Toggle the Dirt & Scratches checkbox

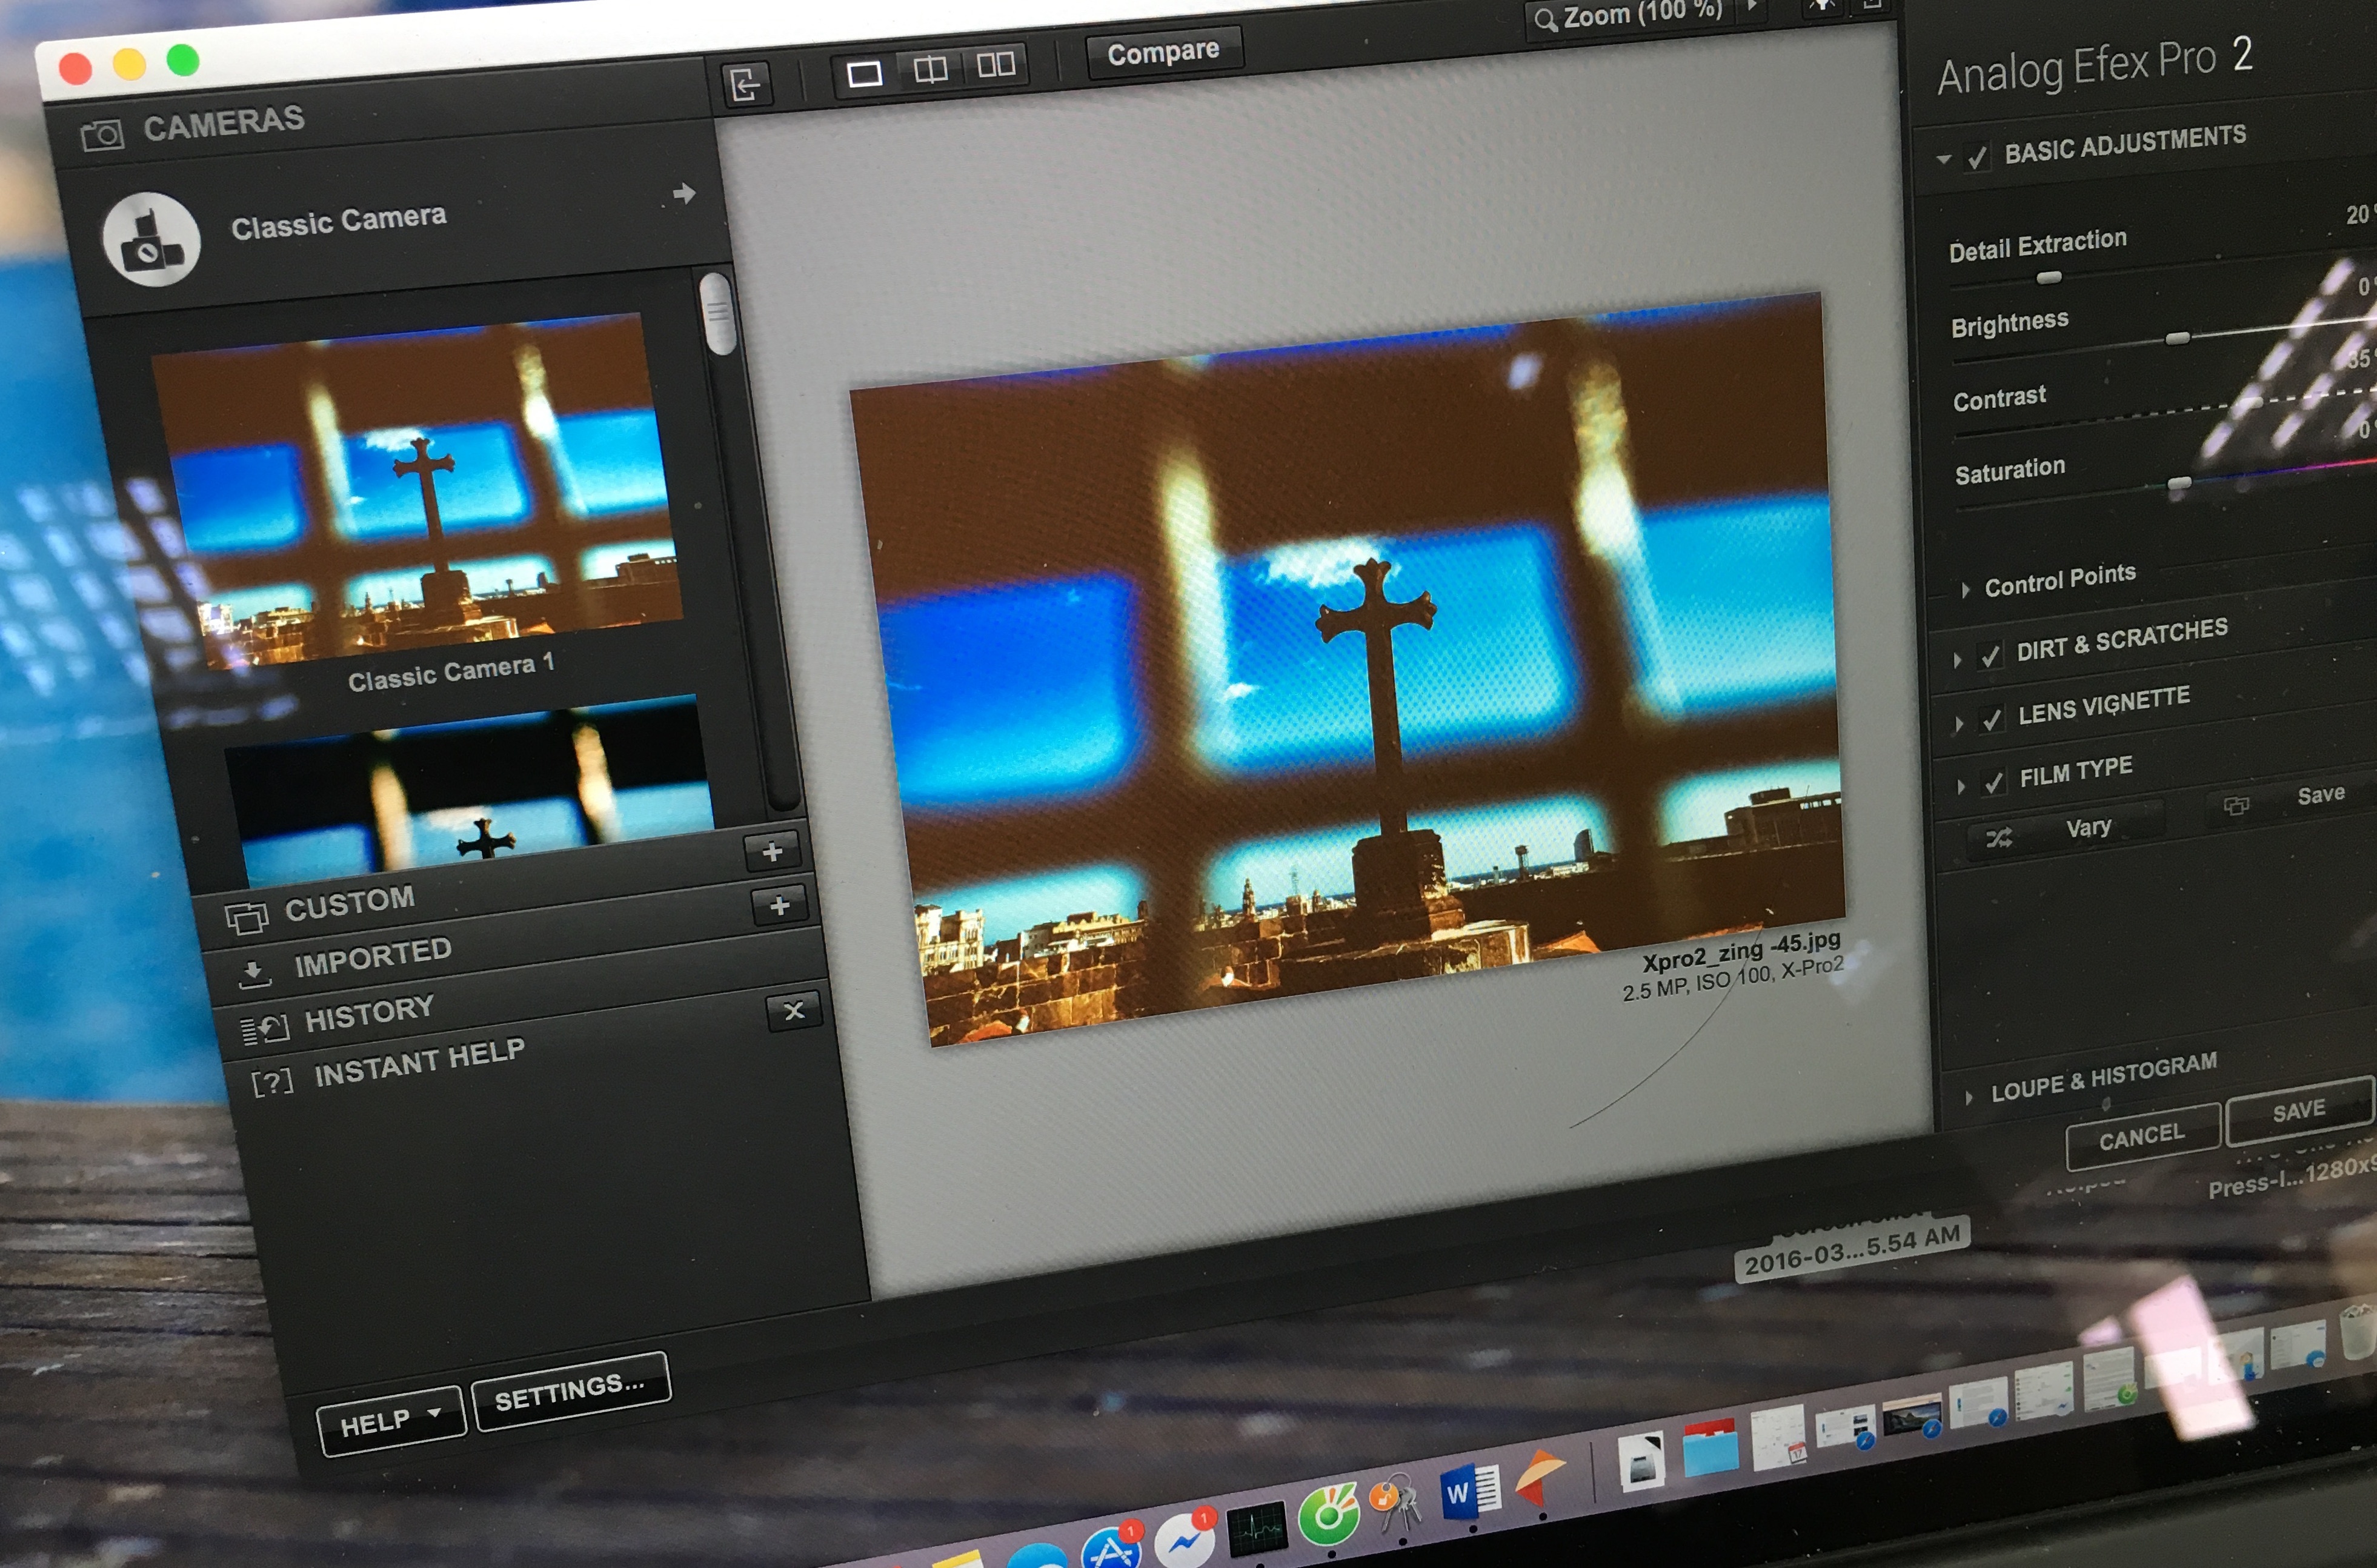(1991, 655)
